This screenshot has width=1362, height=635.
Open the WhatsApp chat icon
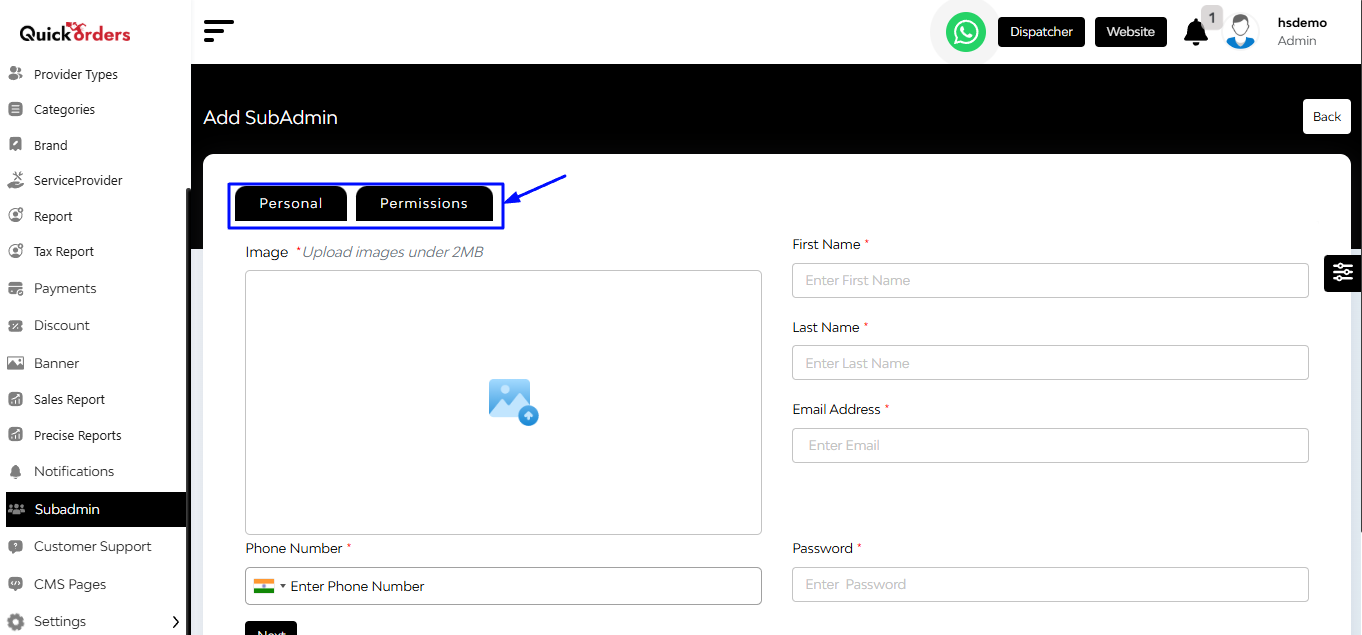(965, 32)
